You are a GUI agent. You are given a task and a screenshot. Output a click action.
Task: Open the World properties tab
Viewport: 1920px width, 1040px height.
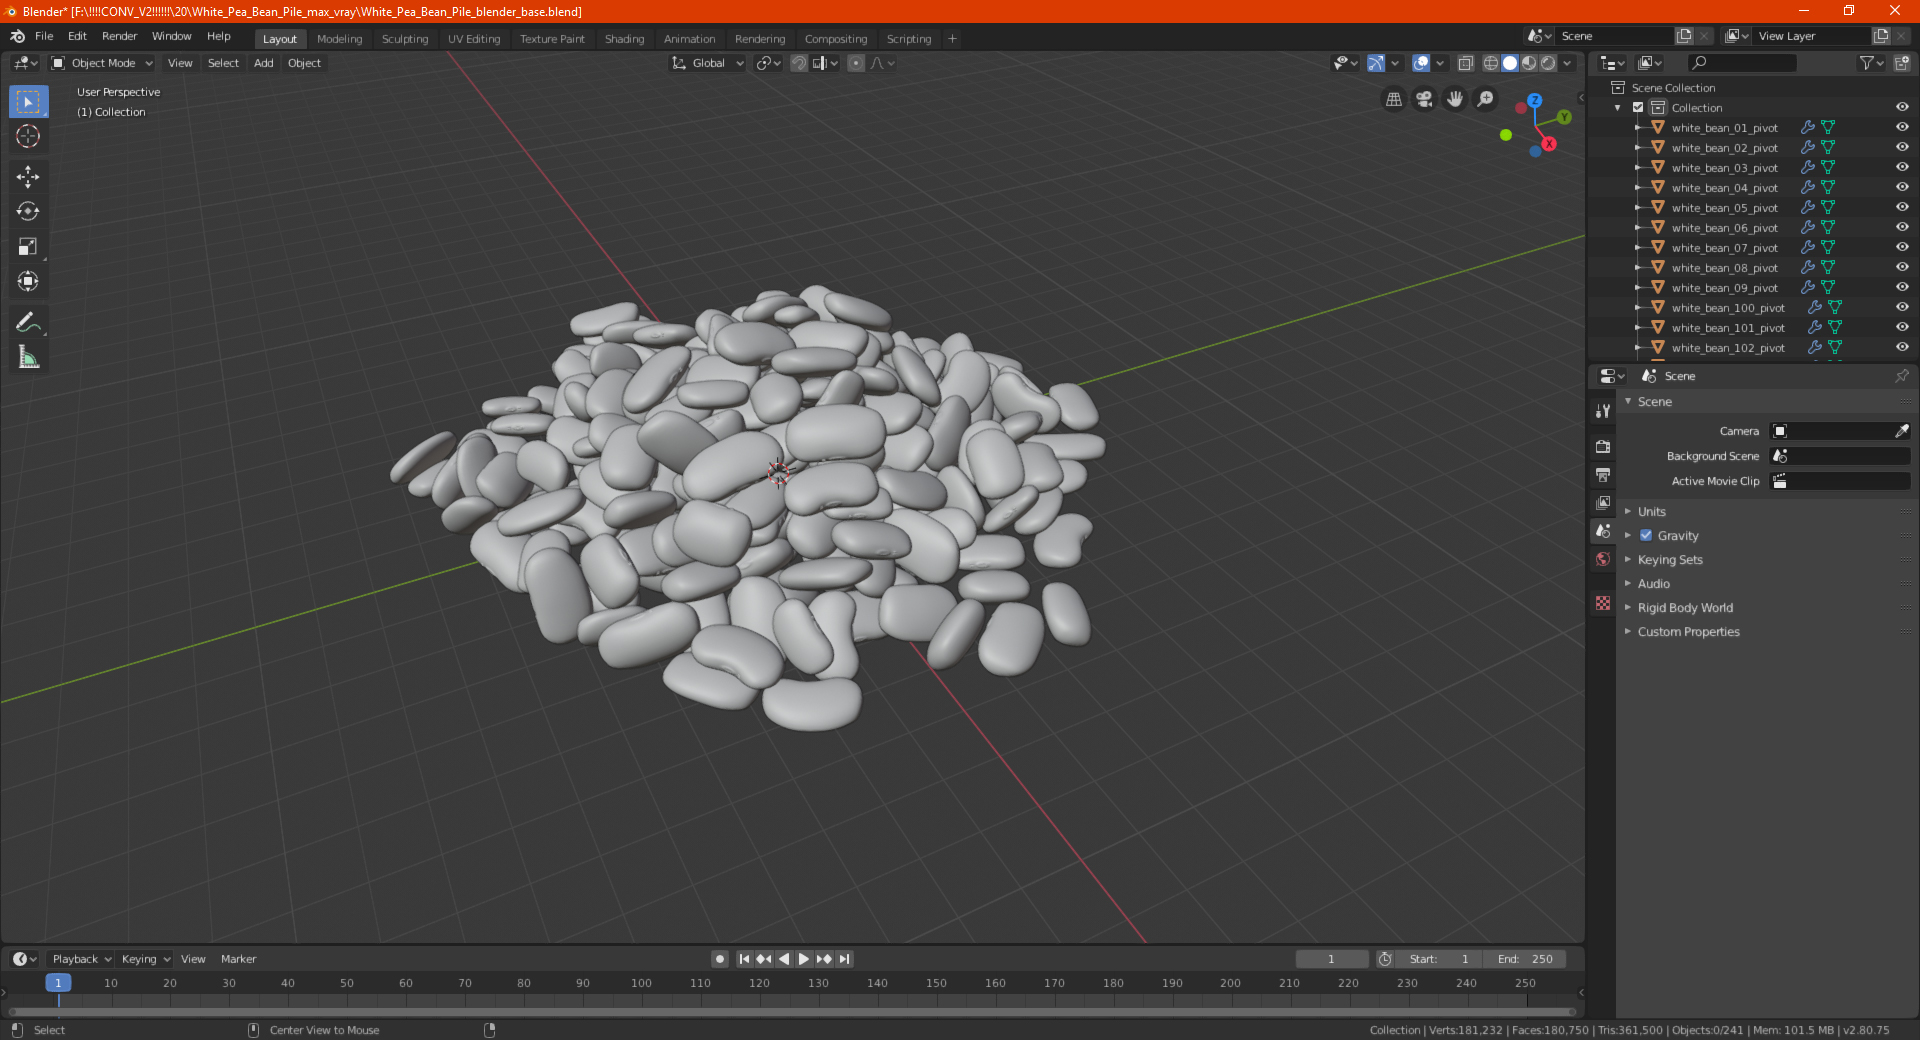1603,559
